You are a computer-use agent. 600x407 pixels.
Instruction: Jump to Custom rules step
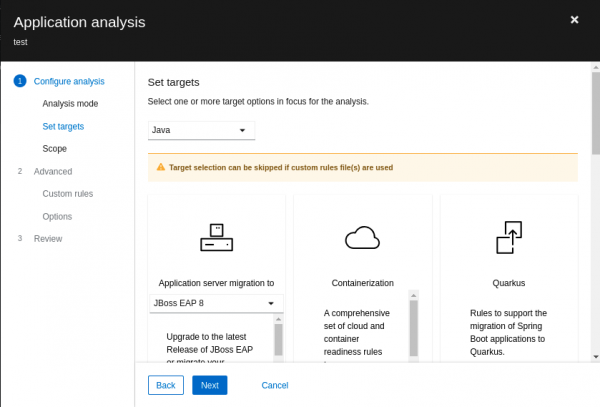68,194
